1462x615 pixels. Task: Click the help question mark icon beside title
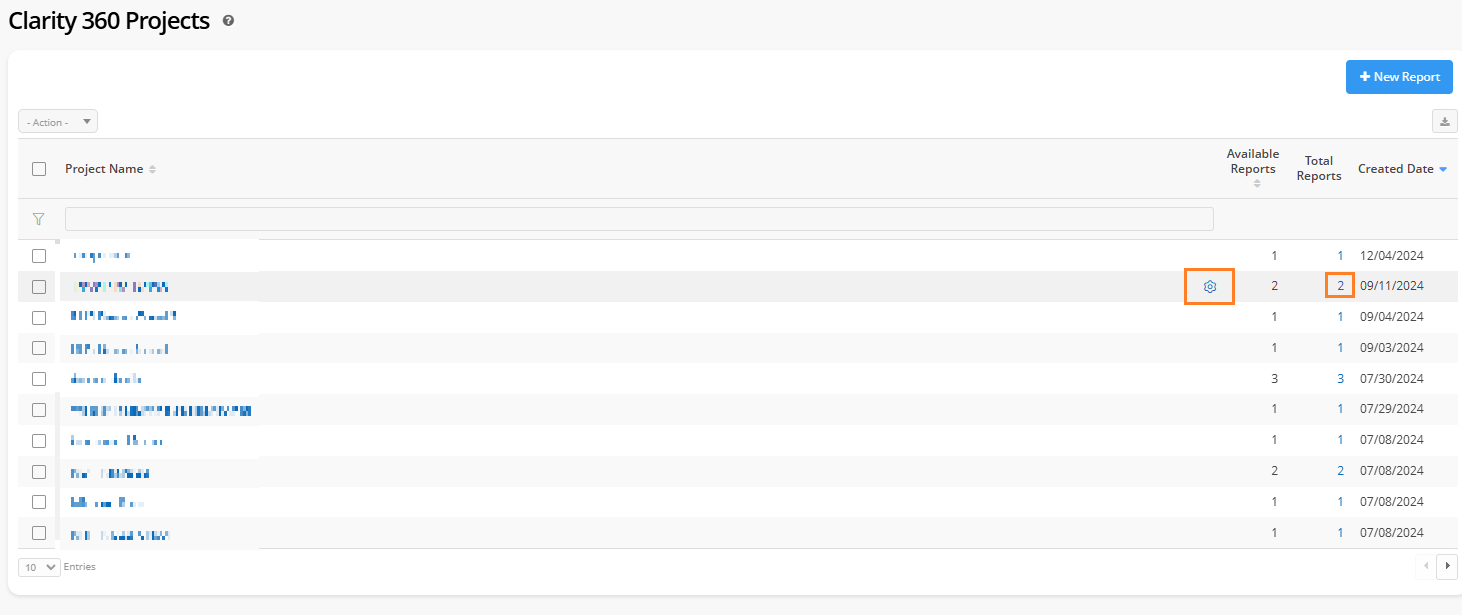pyautogui.click(x=229, y=20)
